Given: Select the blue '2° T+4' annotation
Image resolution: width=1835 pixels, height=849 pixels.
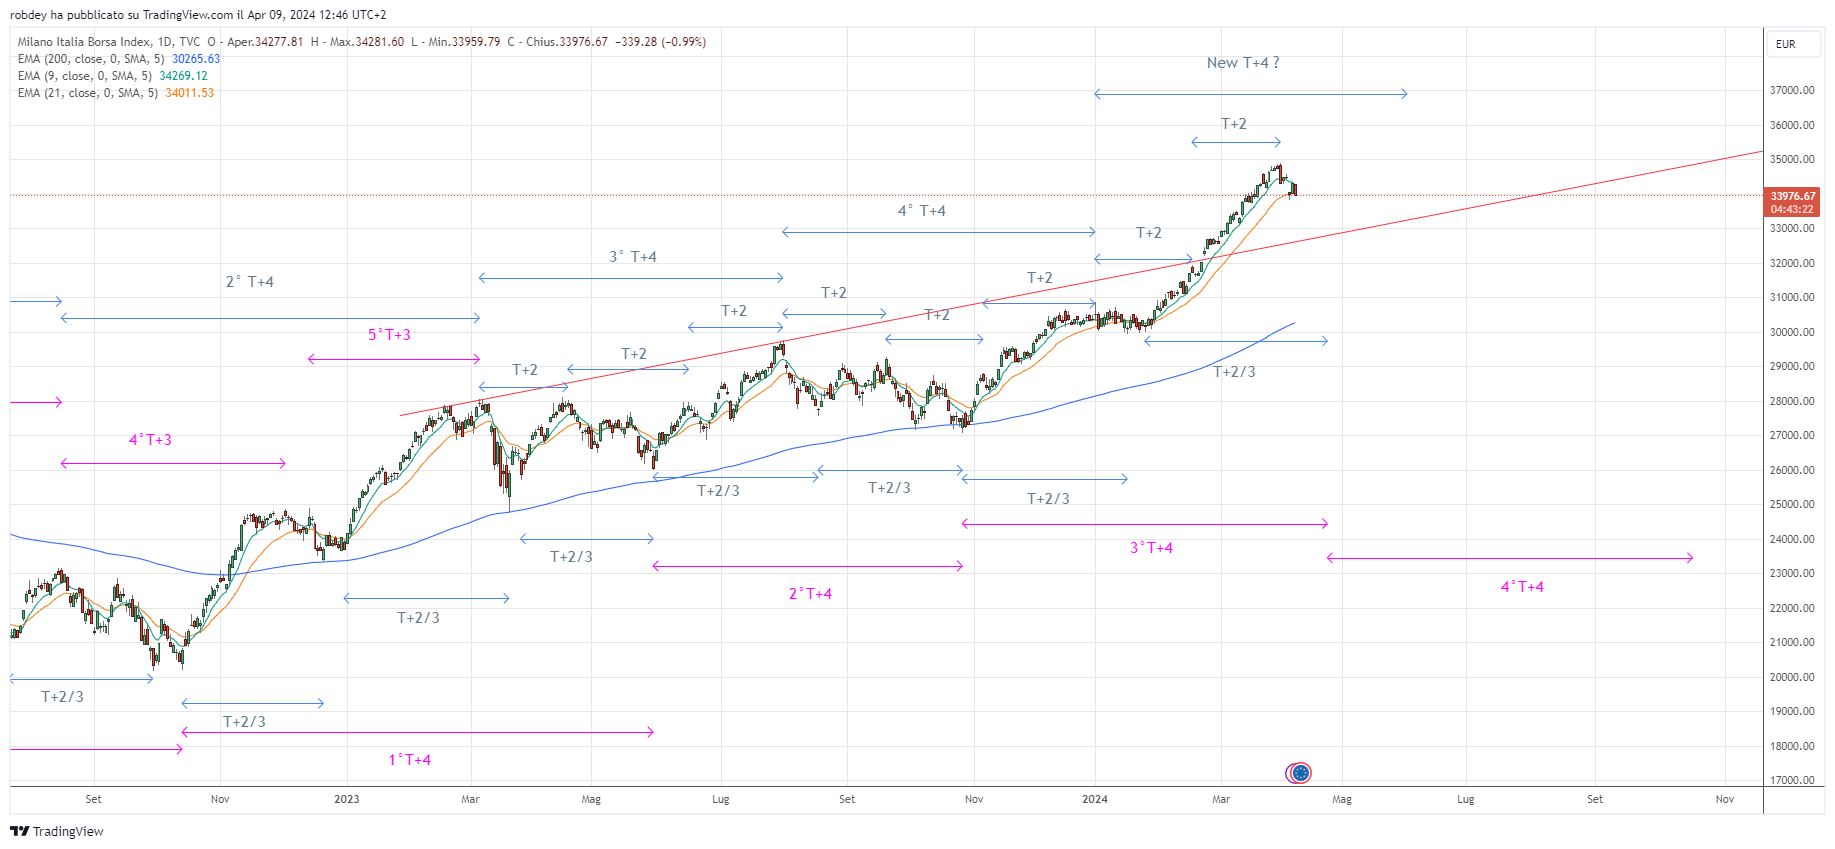Looking at the screenshot, I should click(249, 282).
